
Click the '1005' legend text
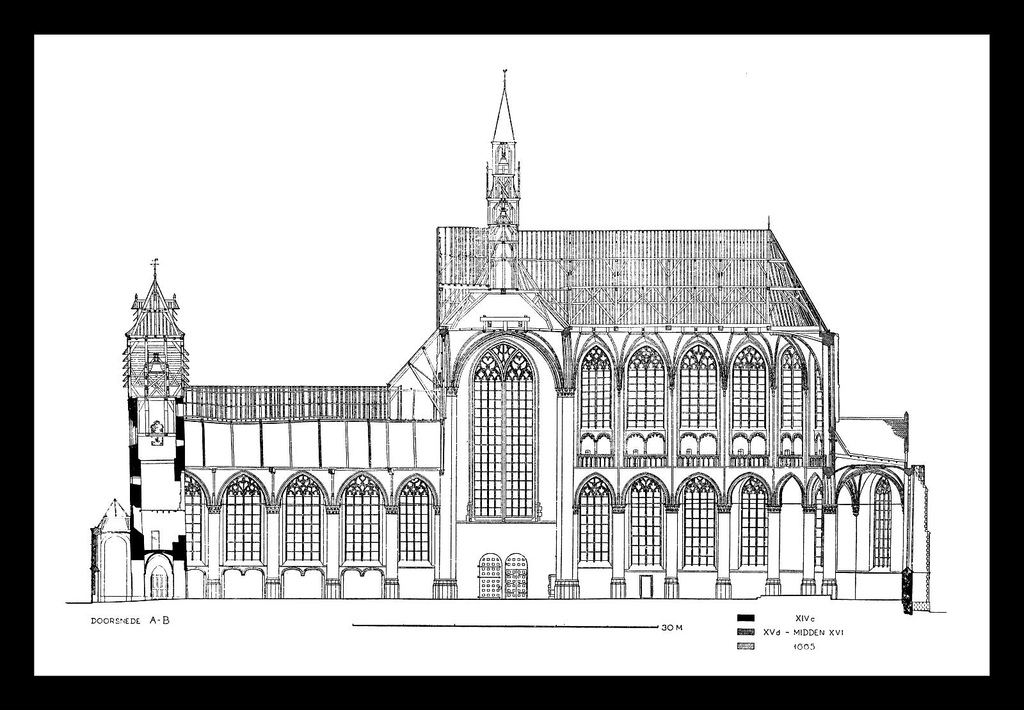click(804, 647)
